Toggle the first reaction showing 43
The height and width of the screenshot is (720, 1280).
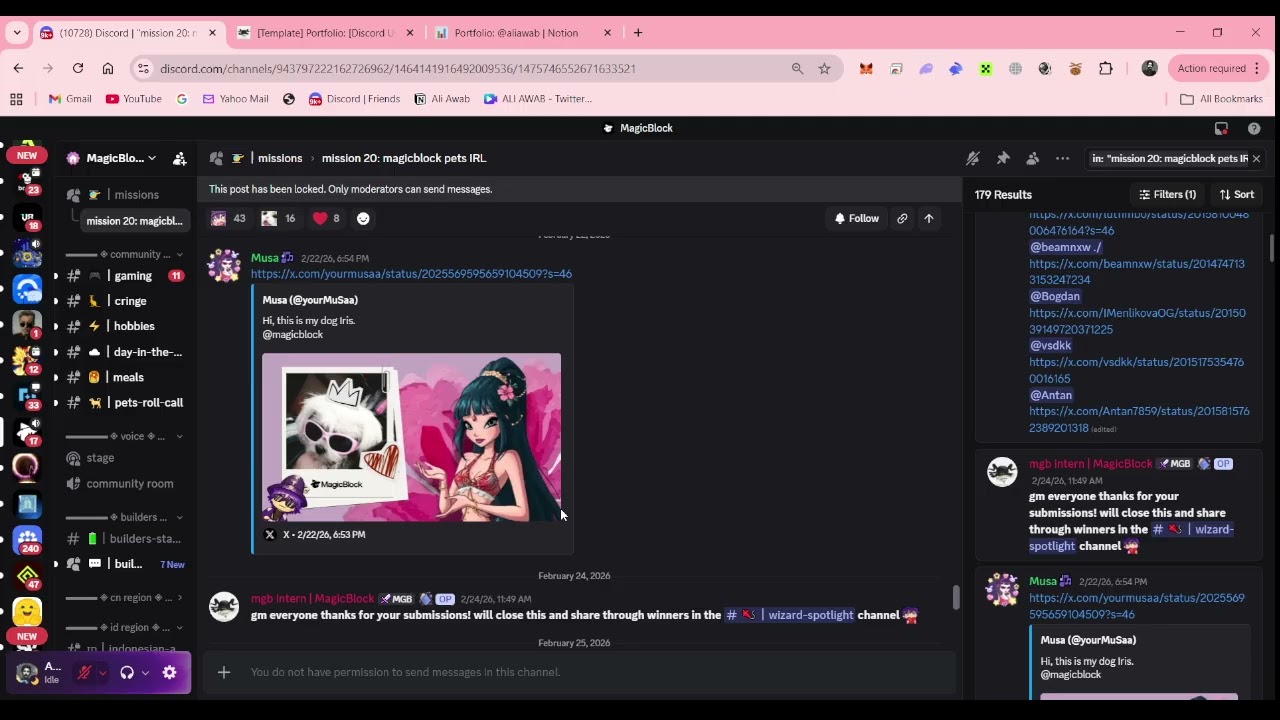228,218
